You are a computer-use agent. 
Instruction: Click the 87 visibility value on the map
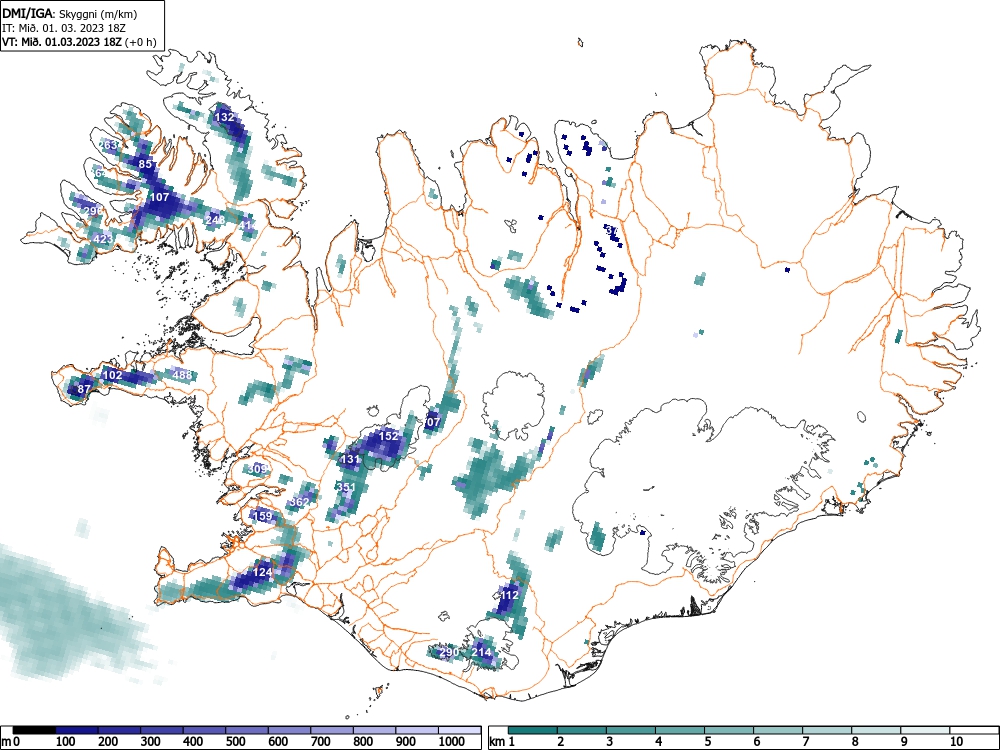84,389
